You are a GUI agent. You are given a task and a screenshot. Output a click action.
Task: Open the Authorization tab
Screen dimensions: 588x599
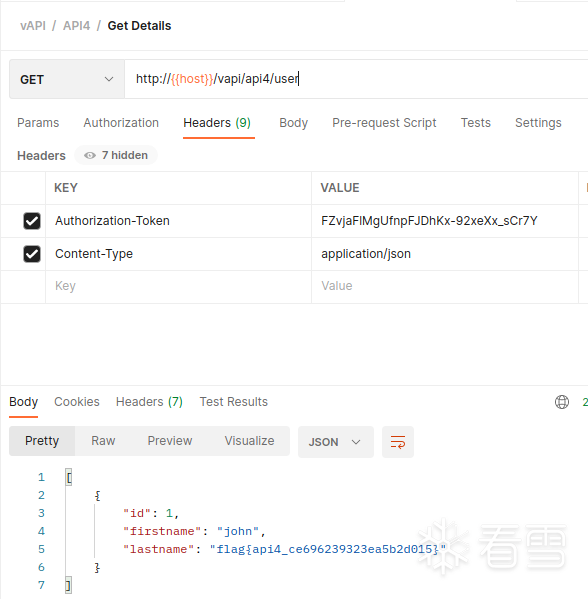click(x=121, y=123)
